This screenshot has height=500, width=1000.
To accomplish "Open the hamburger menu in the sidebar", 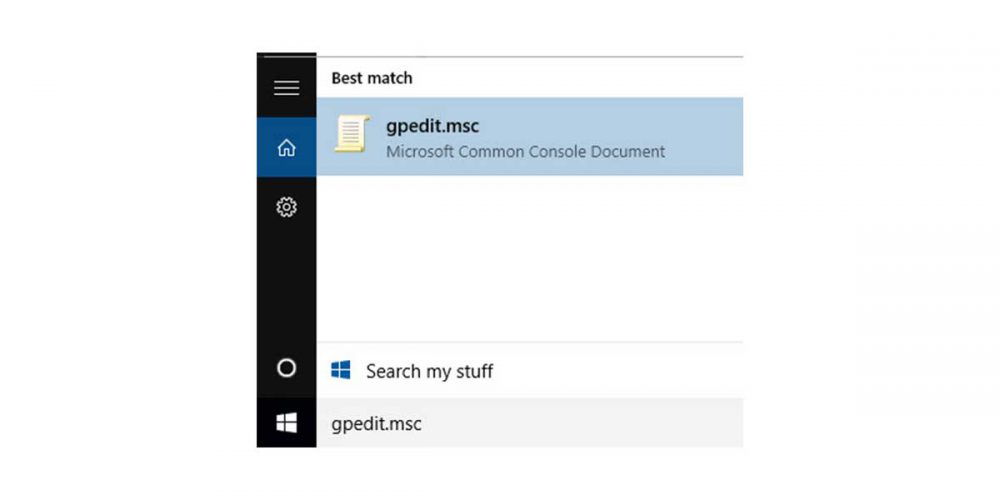I will coord(286,88).
